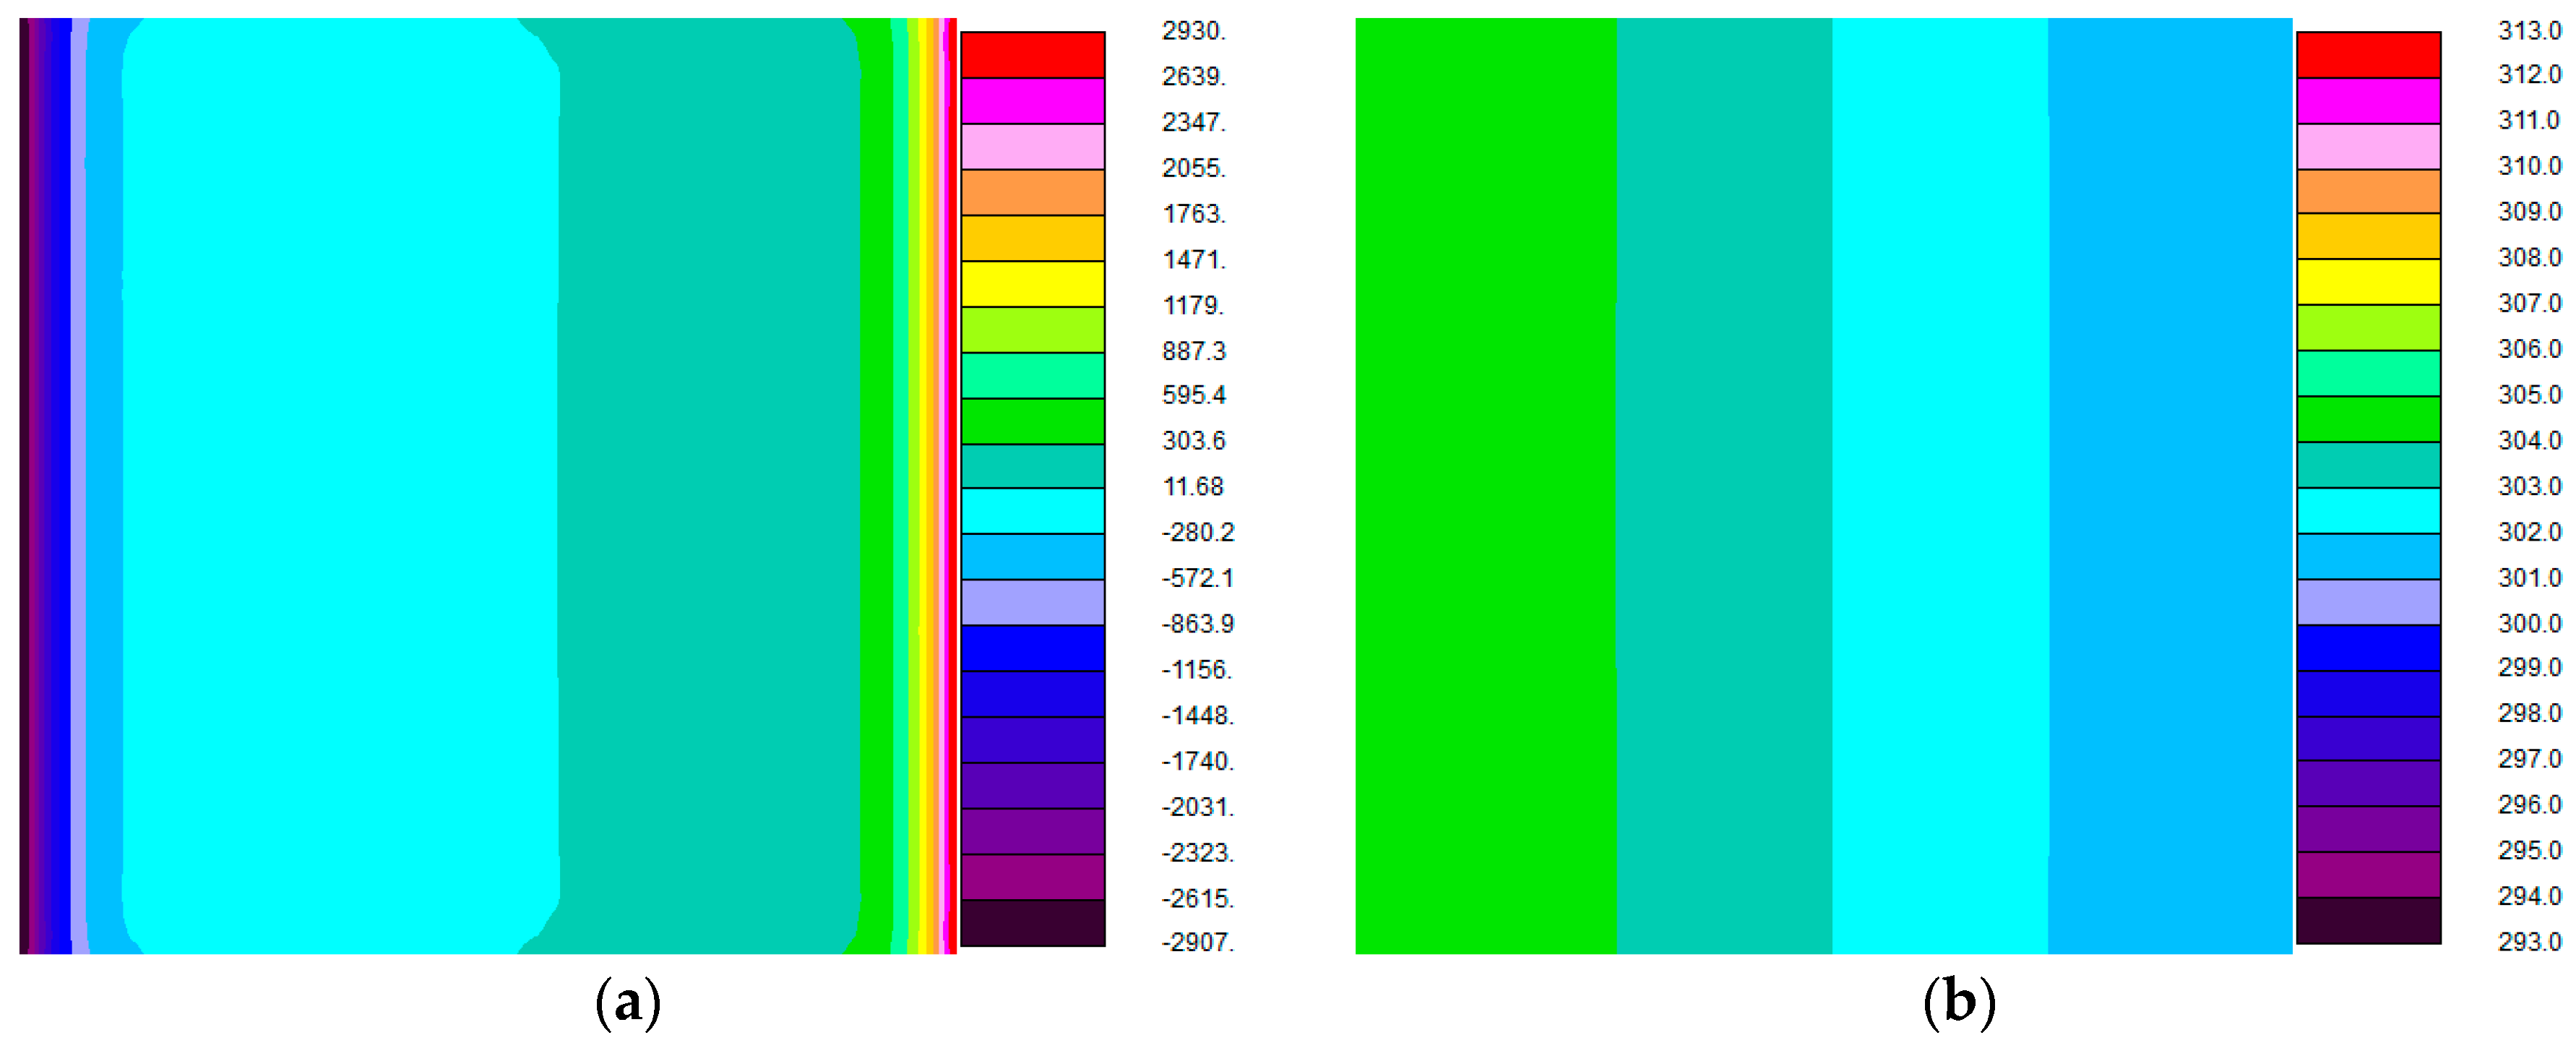
Task: Click the large cyan region in plot (a)
Action: [340, 485]
